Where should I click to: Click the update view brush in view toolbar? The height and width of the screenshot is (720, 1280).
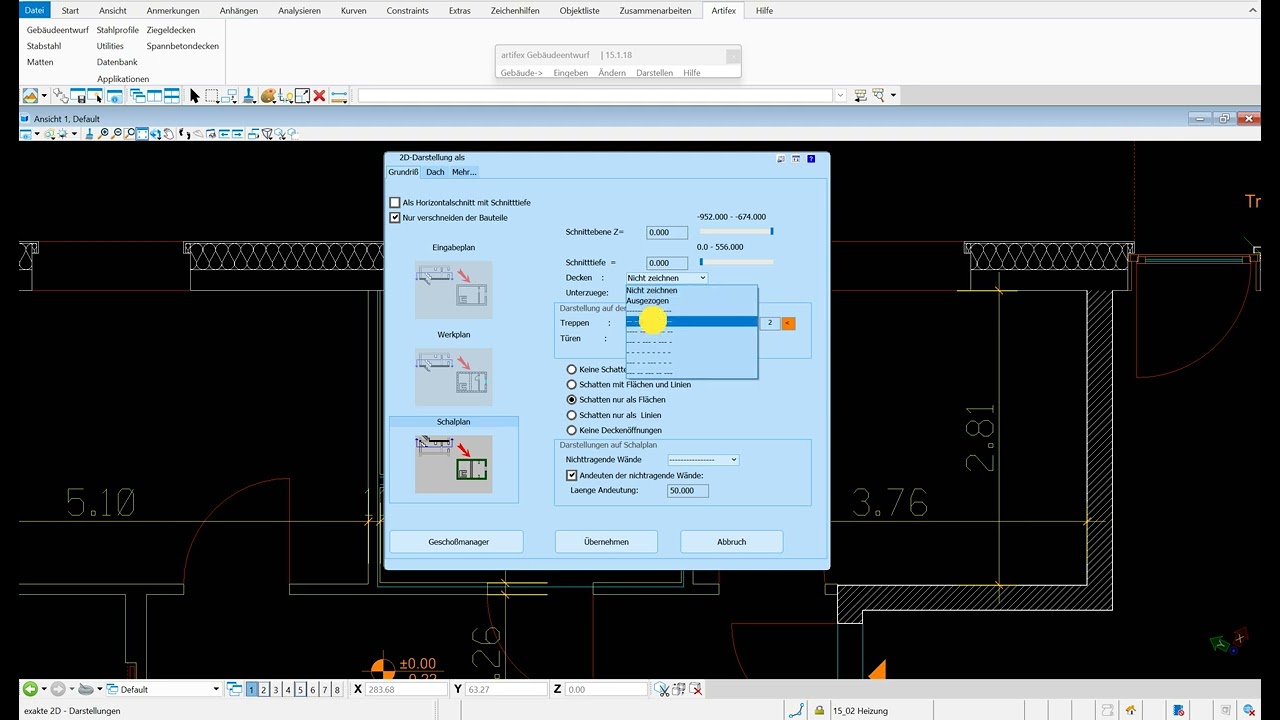point(89,134)
